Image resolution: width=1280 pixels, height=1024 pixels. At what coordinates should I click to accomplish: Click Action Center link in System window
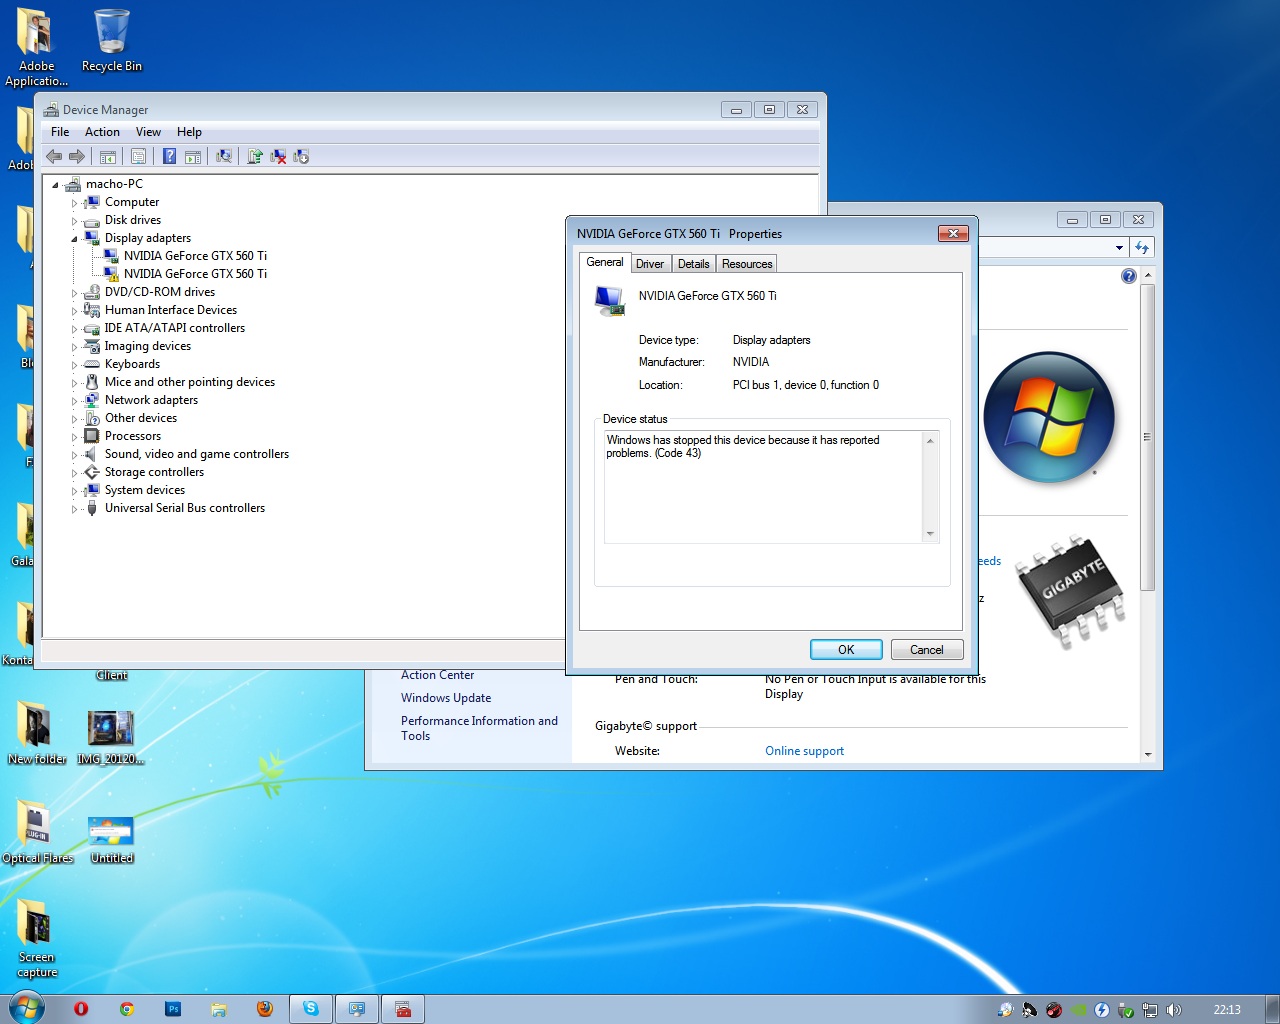tap(437, 675)
